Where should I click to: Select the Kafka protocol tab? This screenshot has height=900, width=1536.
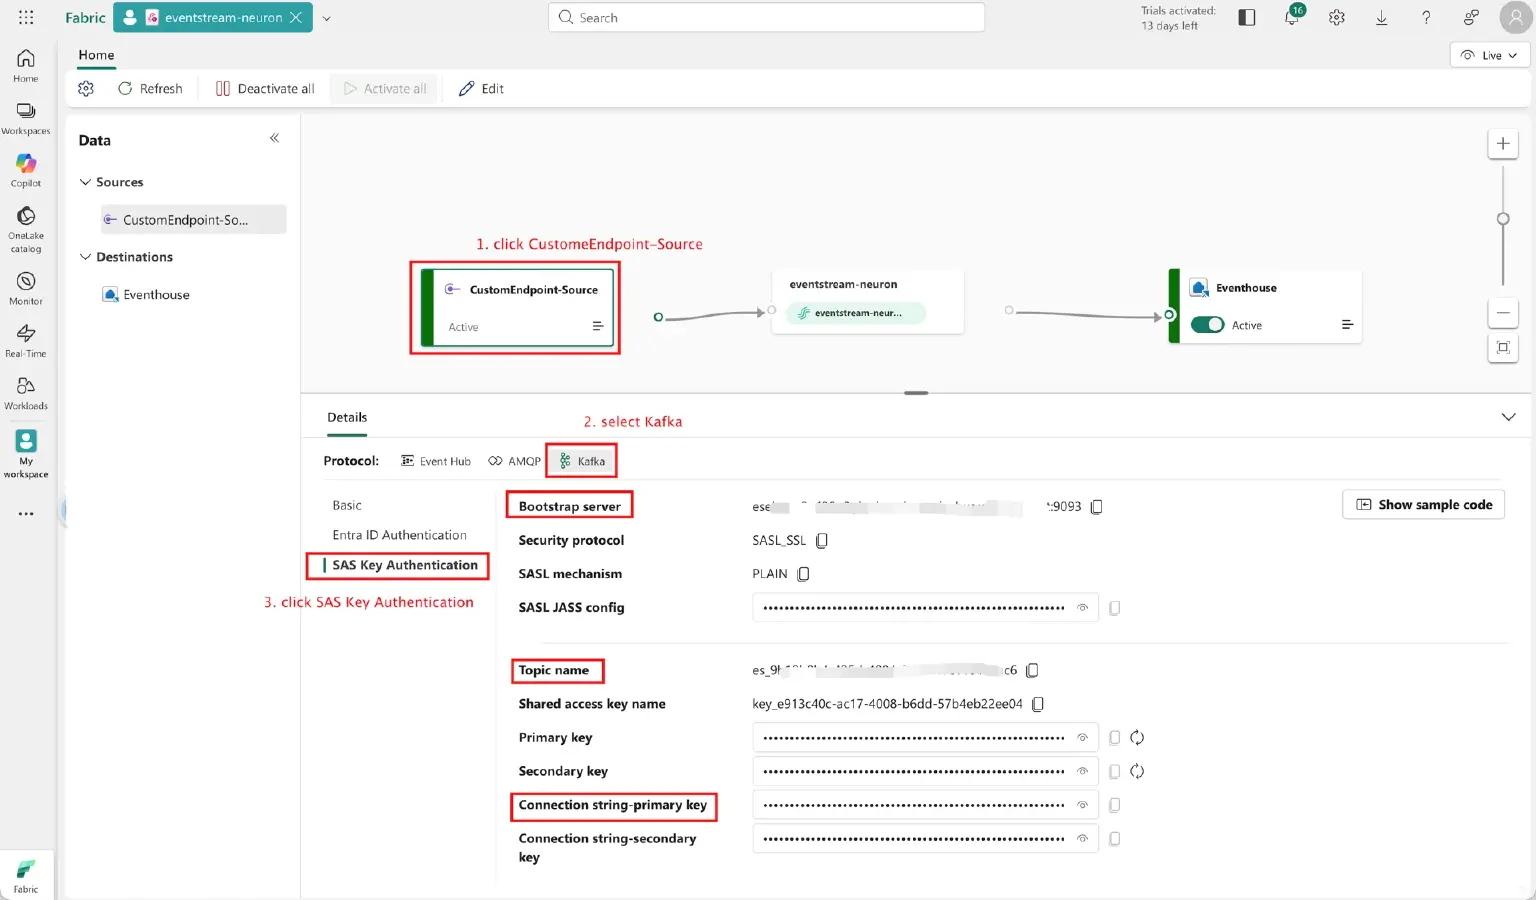(582, 461)
